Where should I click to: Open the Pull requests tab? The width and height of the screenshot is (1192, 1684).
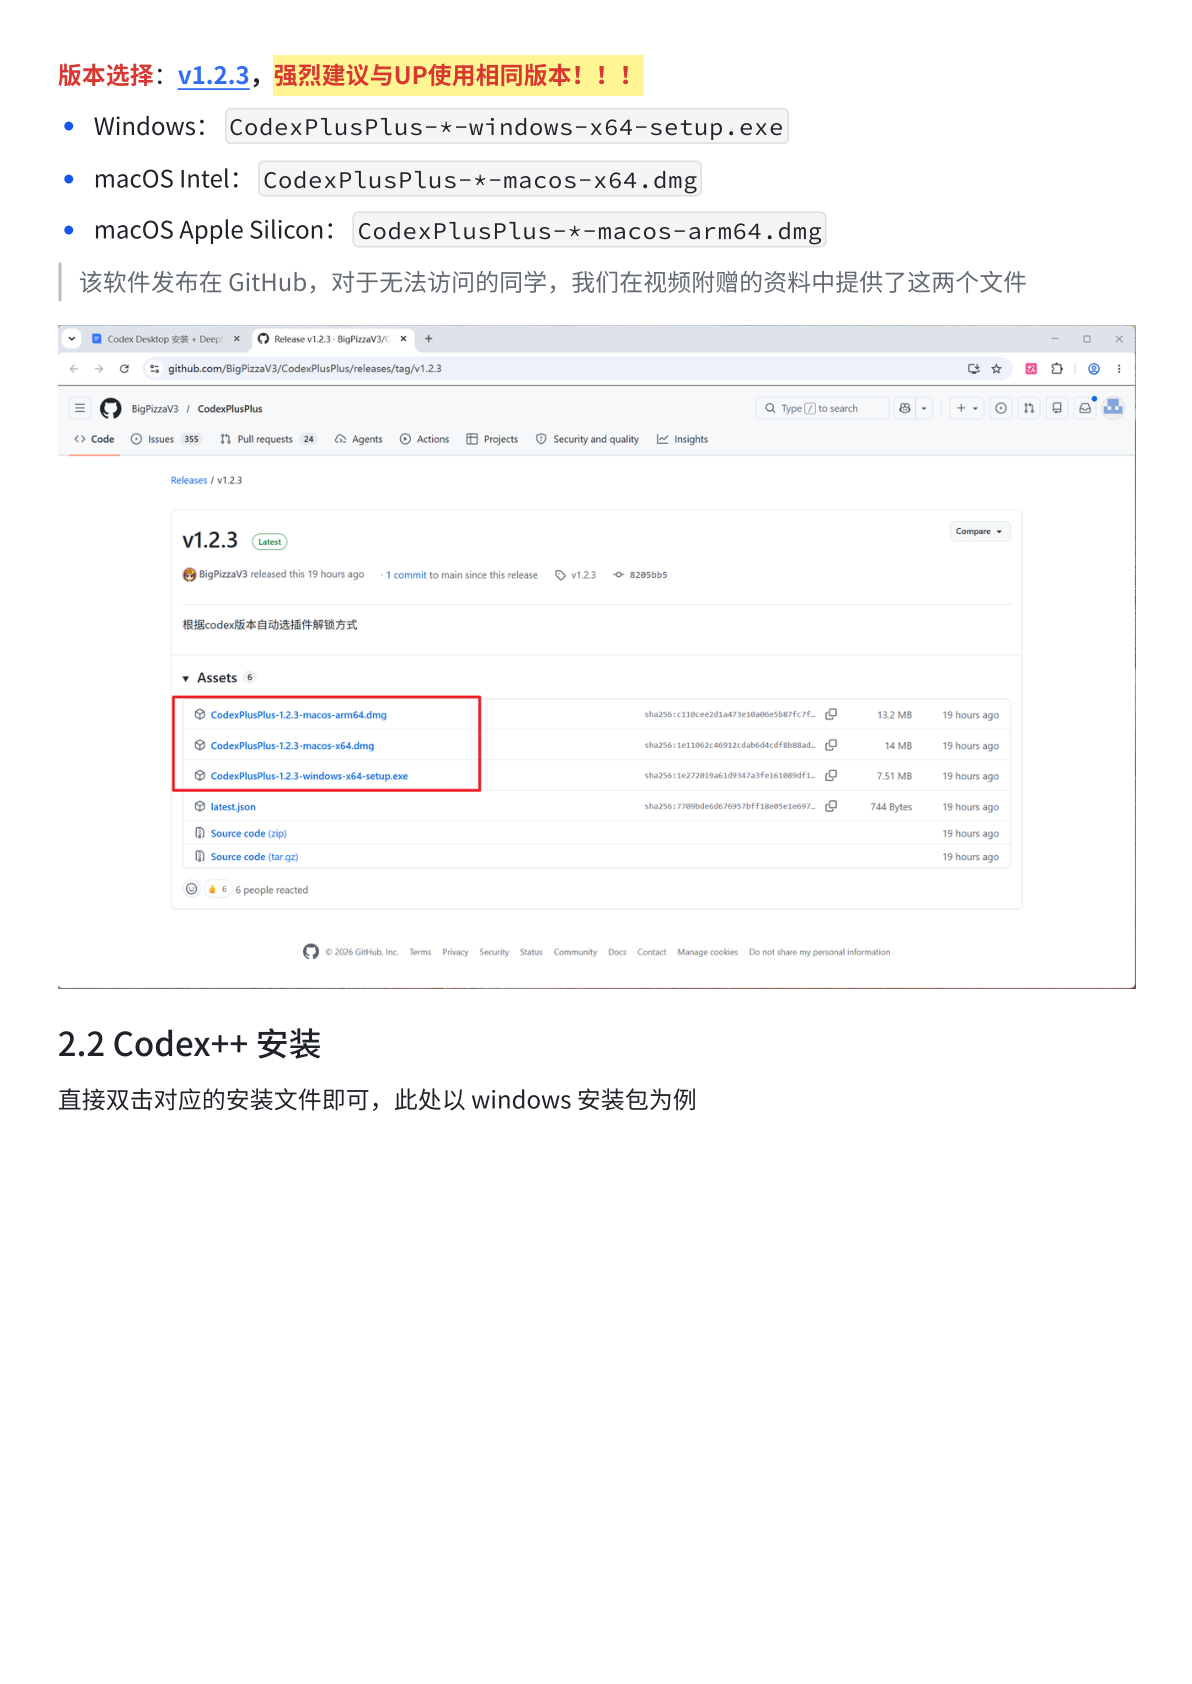click(268, 439)
